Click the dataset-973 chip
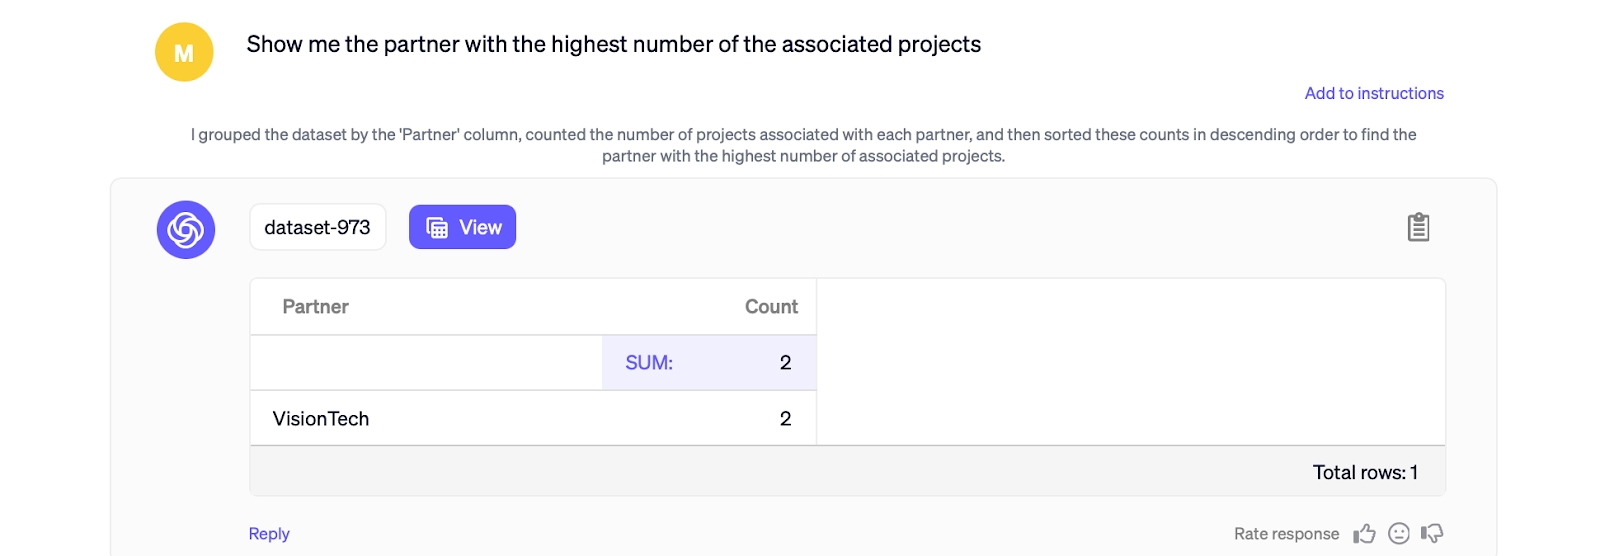The height and width of the screenshot is (556, 1600). point(317,227)
